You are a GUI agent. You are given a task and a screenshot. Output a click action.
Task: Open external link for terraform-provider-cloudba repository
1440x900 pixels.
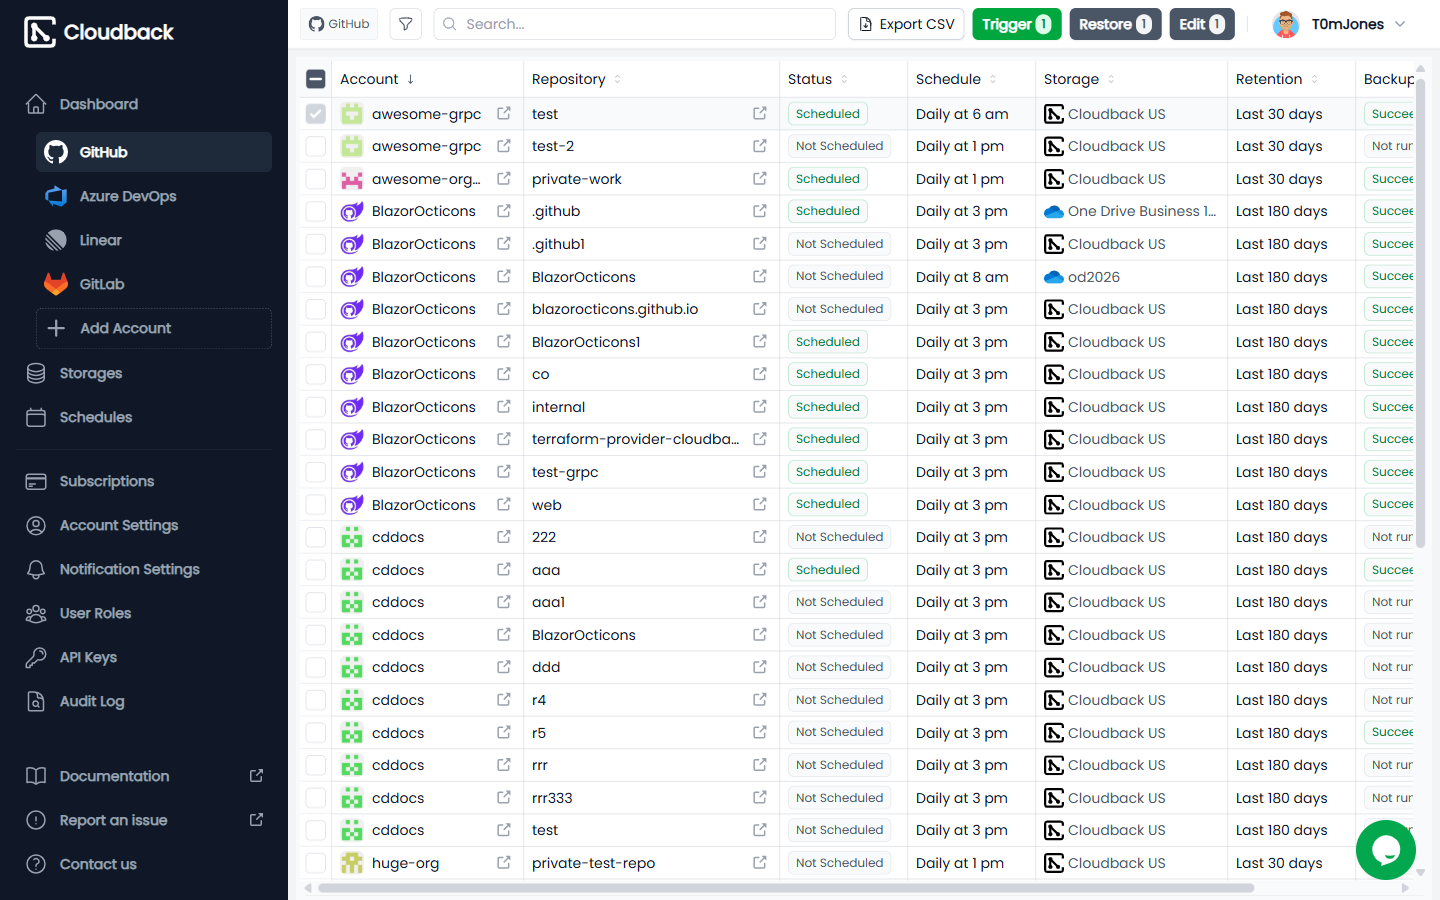[x=760, y=439]
